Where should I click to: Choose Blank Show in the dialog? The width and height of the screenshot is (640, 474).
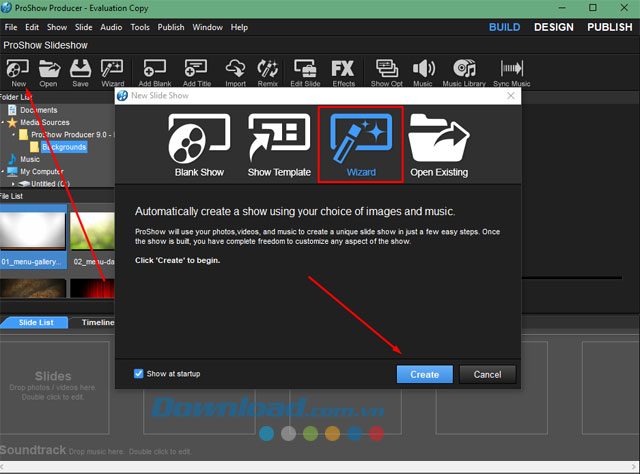click(x=199, y=145)
